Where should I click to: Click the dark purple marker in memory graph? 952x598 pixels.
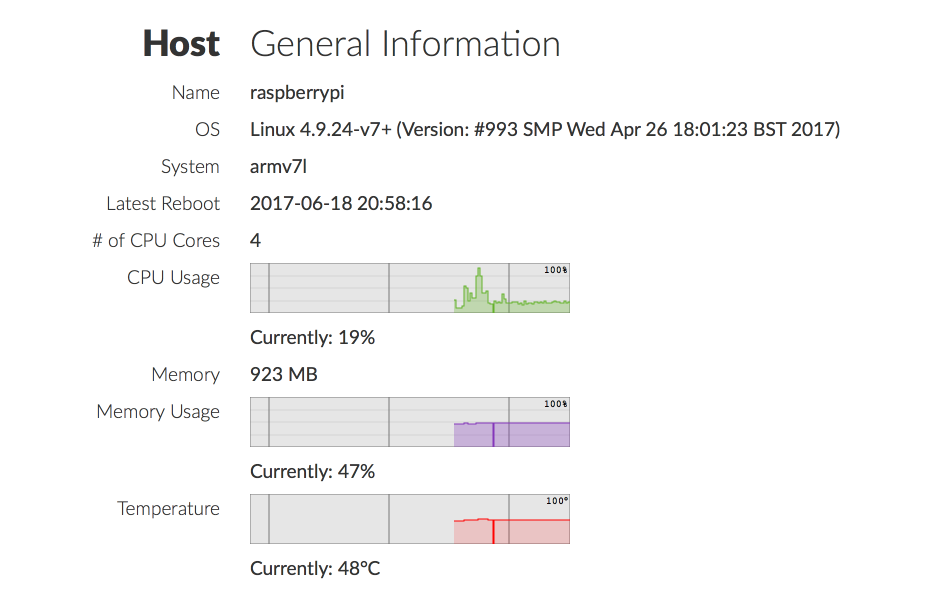pos(494,434)
